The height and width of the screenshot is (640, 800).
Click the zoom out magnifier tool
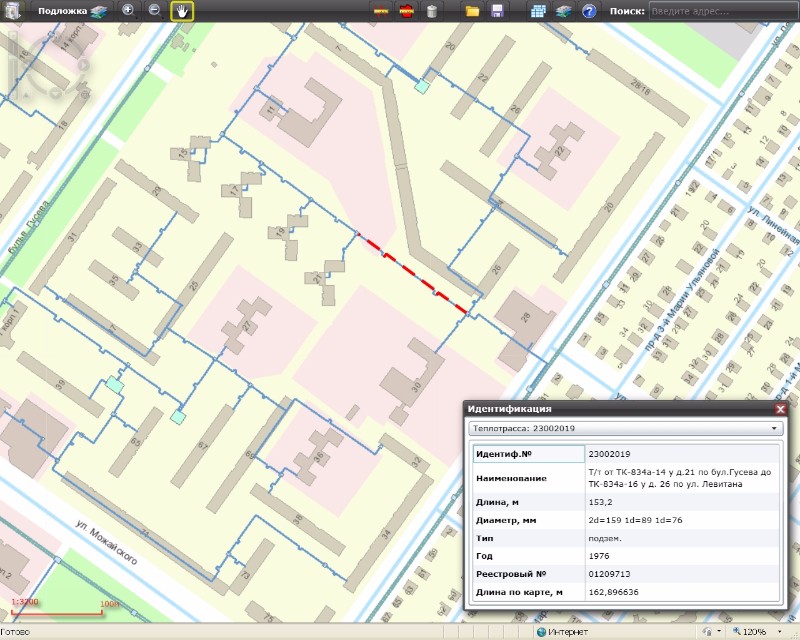coord(155,11)
